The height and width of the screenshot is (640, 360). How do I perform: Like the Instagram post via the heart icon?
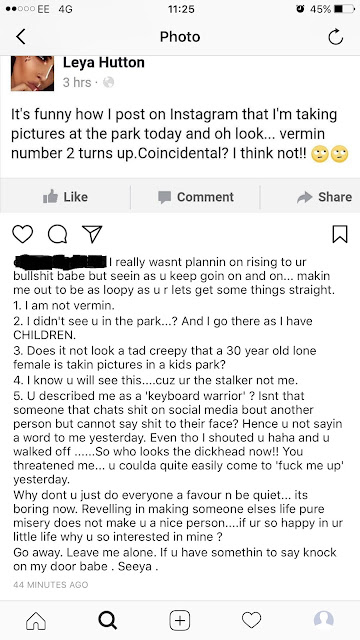tap(22, 234)
